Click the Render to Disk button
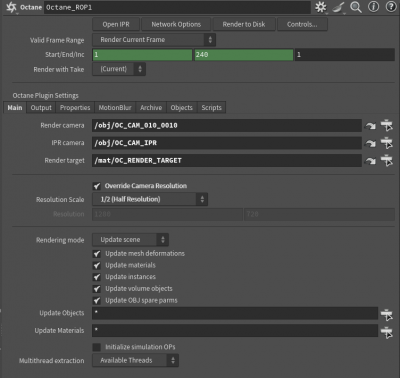Screen dimensions: 400x378 (244, 24)
